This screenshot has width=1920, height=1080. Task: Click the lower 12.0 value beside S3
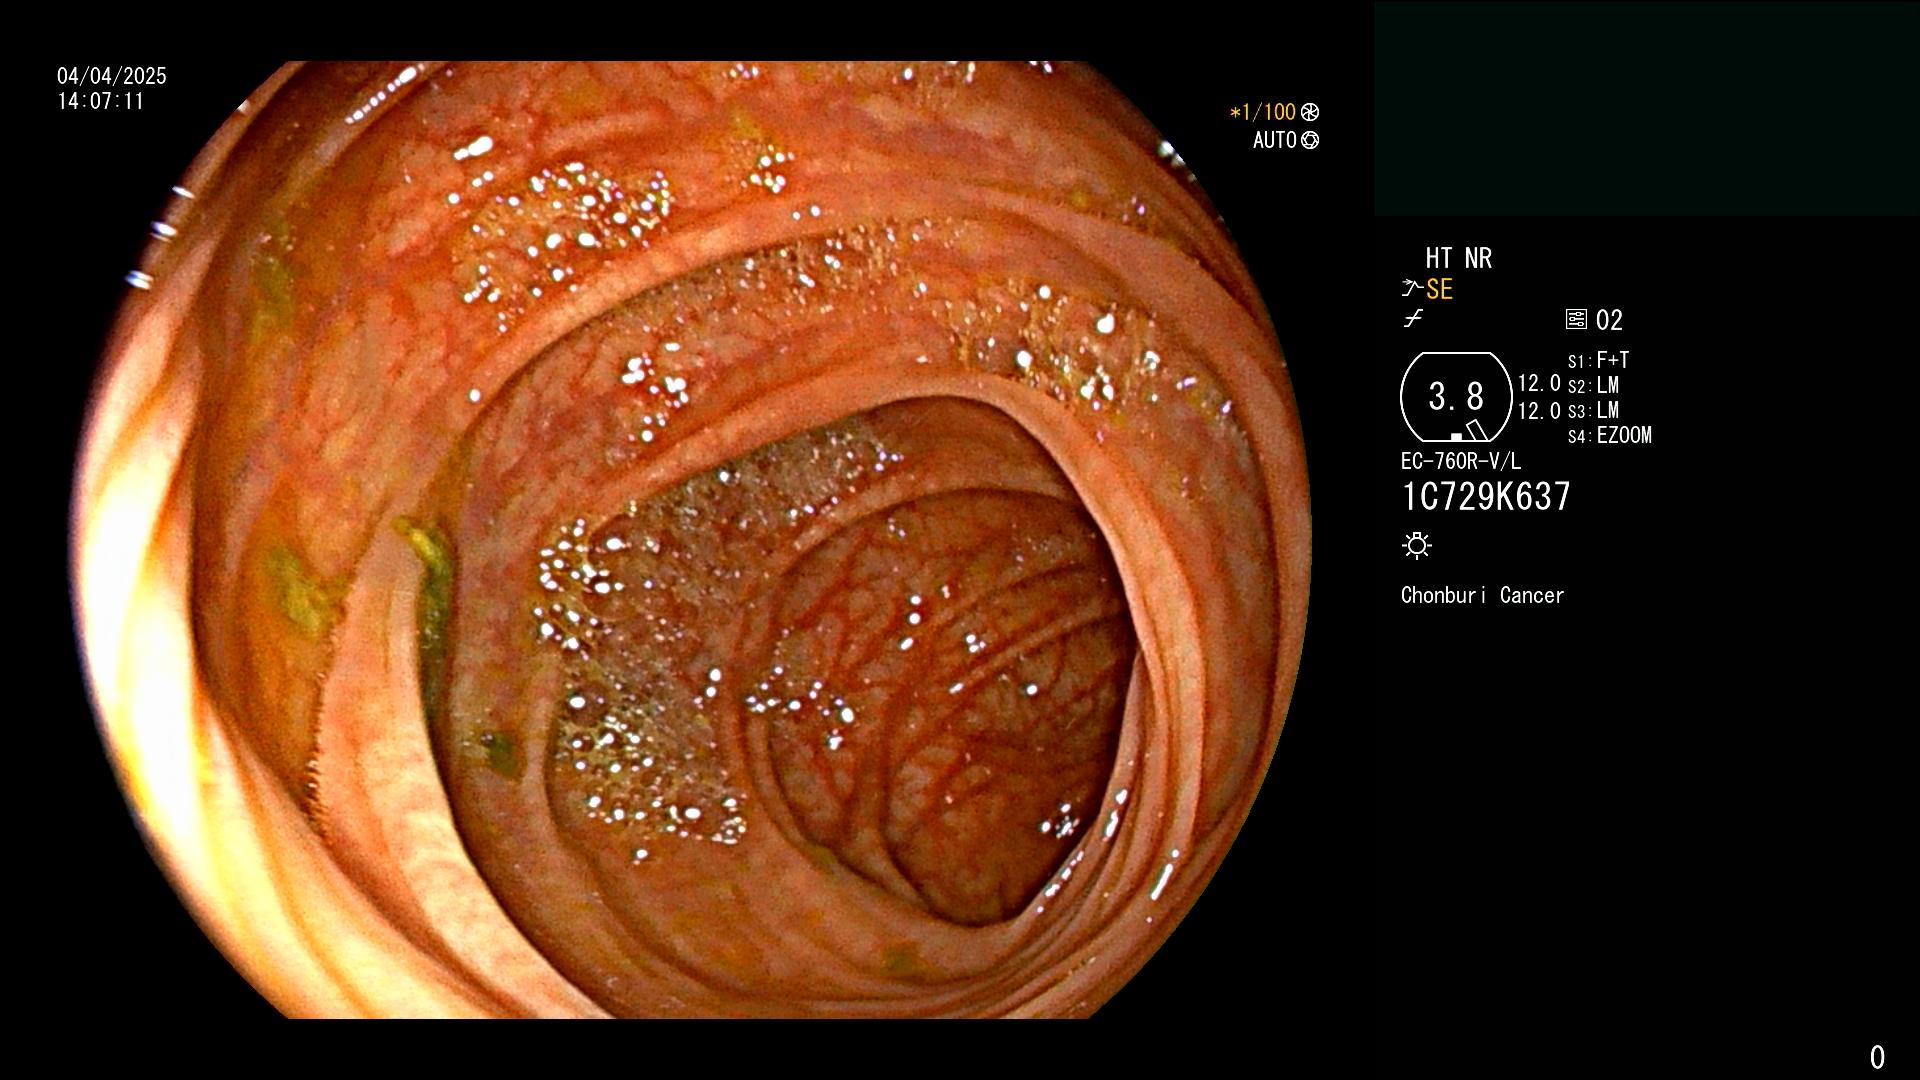pyautogui.click(x=1539, y=411)
